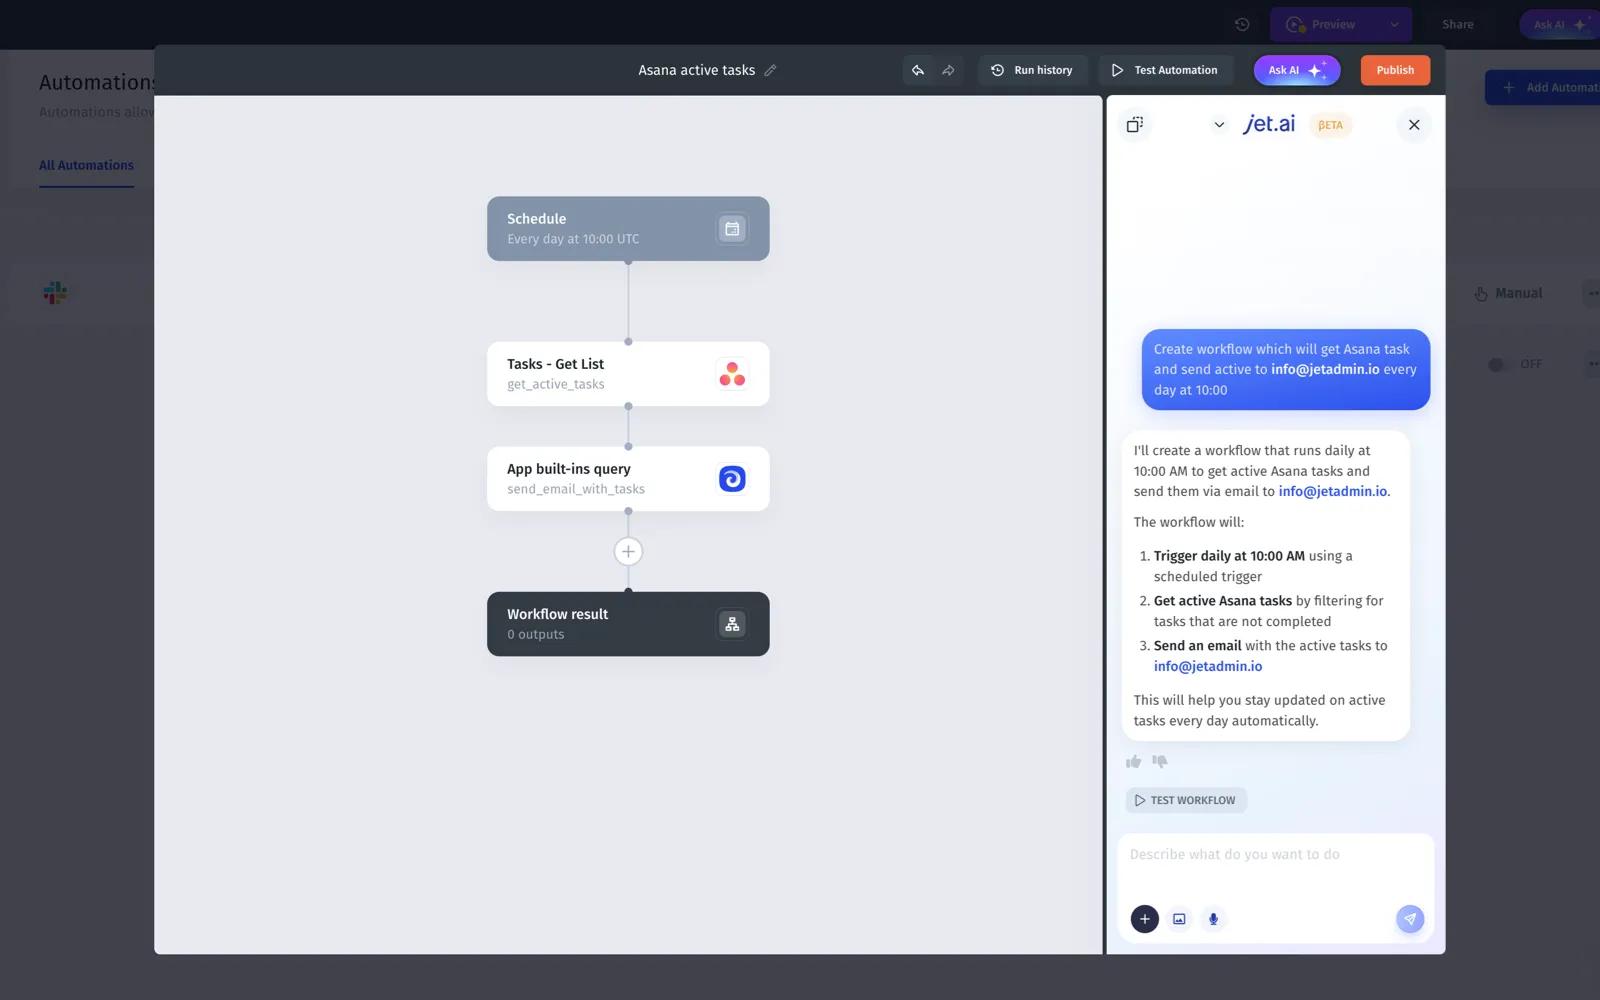Screen dimensions: 1600x1000
Task: Click the image attachment icon in chat
Action: coord(1179,919)
